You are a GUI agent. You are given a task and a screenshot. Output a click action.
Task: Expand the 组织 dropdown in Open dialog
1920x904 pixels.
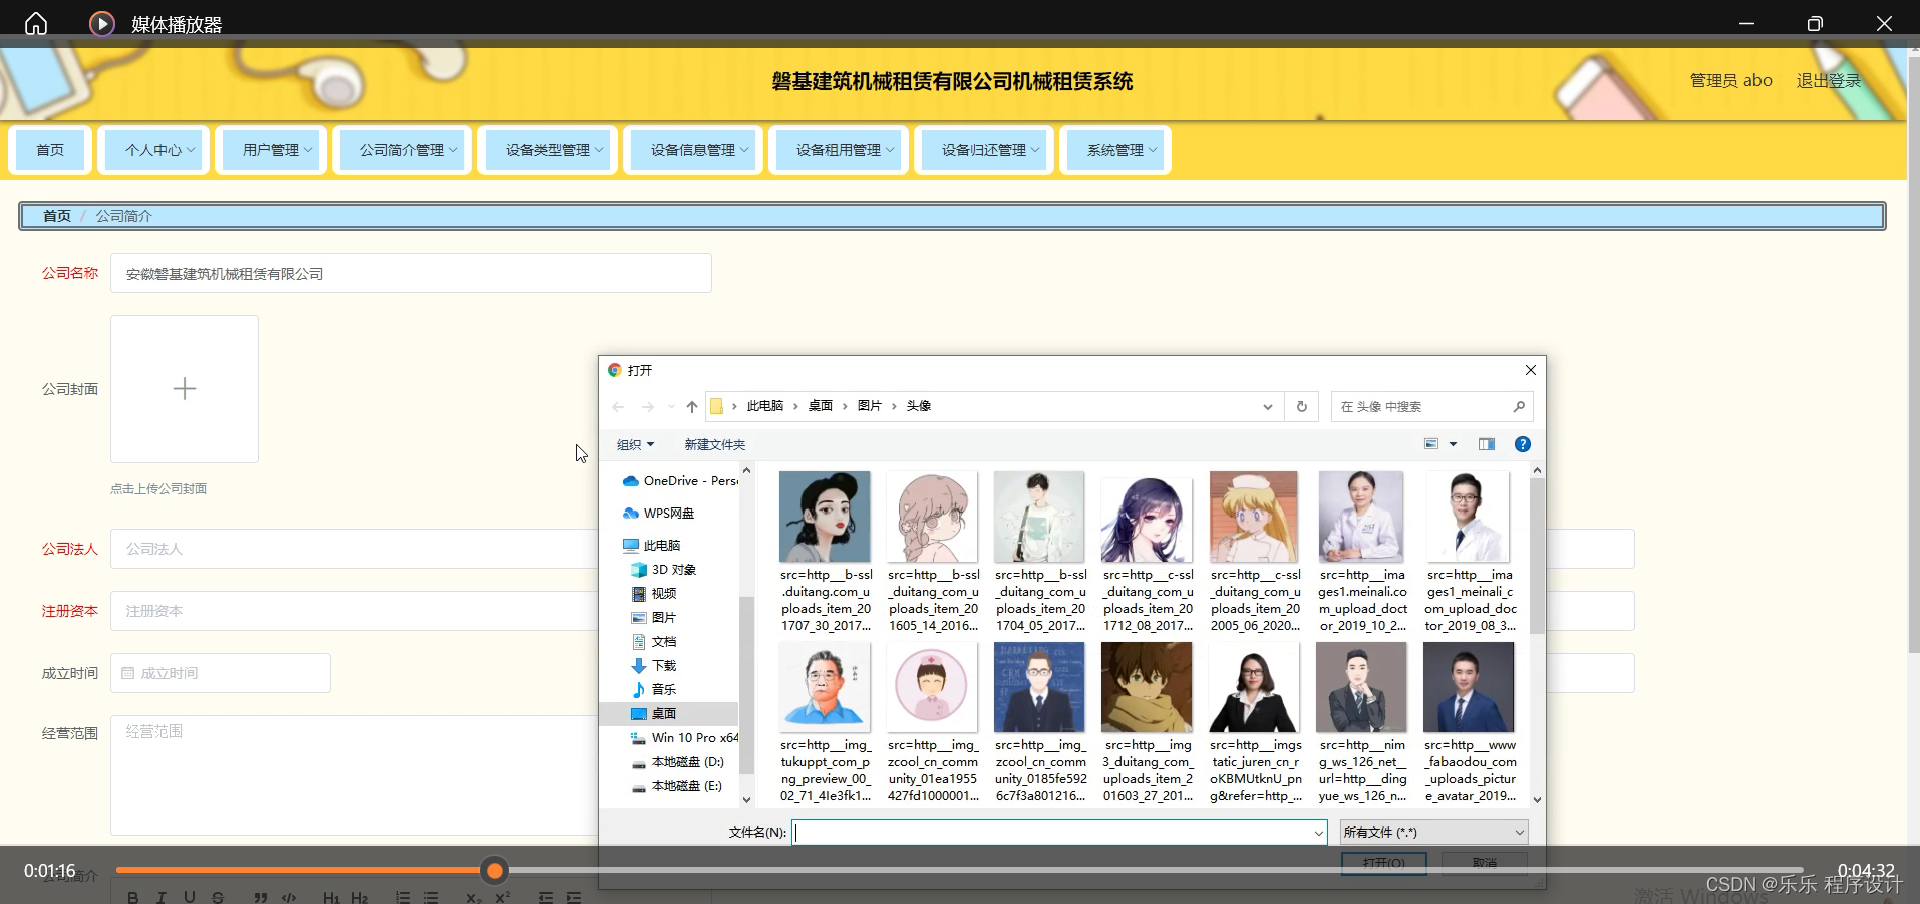coord(635,444)
